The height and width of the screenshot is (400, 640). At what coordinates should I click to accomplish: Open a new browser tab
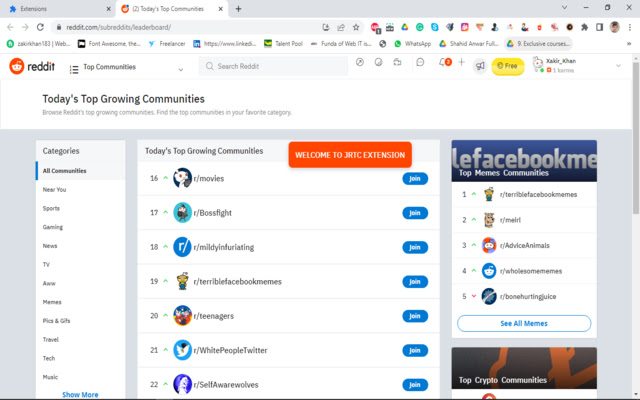[238, 9]
